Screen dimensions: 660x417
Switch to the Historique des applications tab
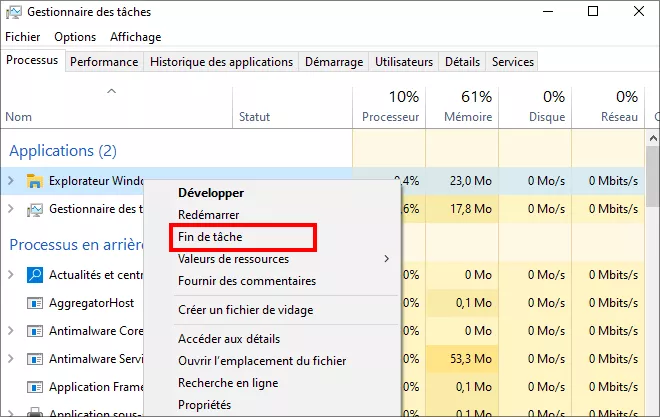point(221,62)
